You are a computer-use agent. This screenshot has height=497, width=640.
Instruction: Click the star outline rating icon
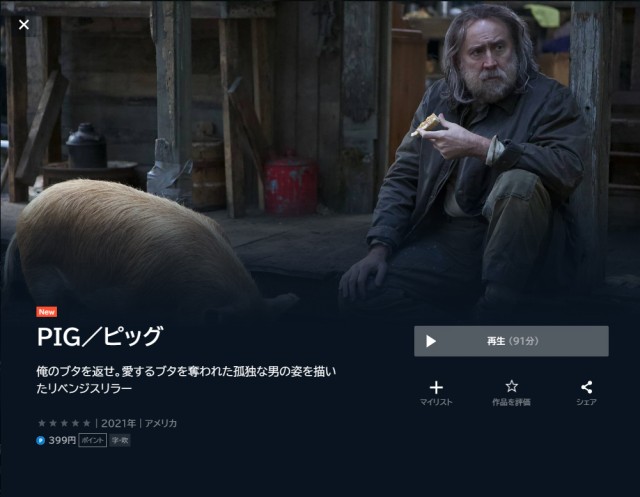point(511,386)
